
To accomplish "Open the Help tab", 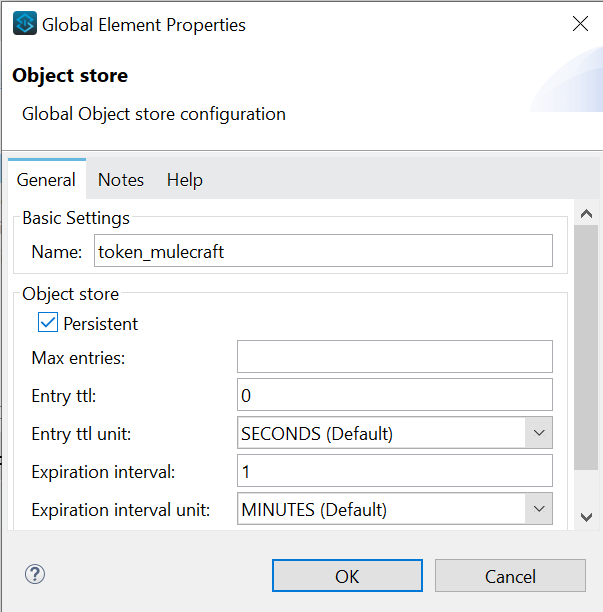I will [184, 180].
